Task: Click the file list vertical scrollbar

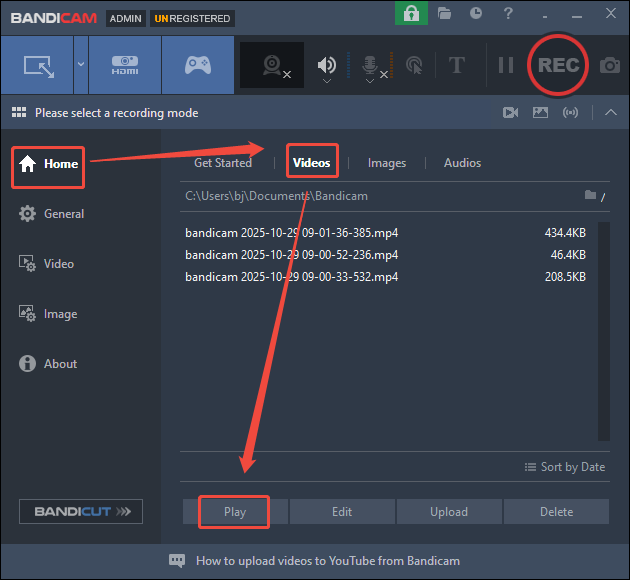Action: [603, 331]
